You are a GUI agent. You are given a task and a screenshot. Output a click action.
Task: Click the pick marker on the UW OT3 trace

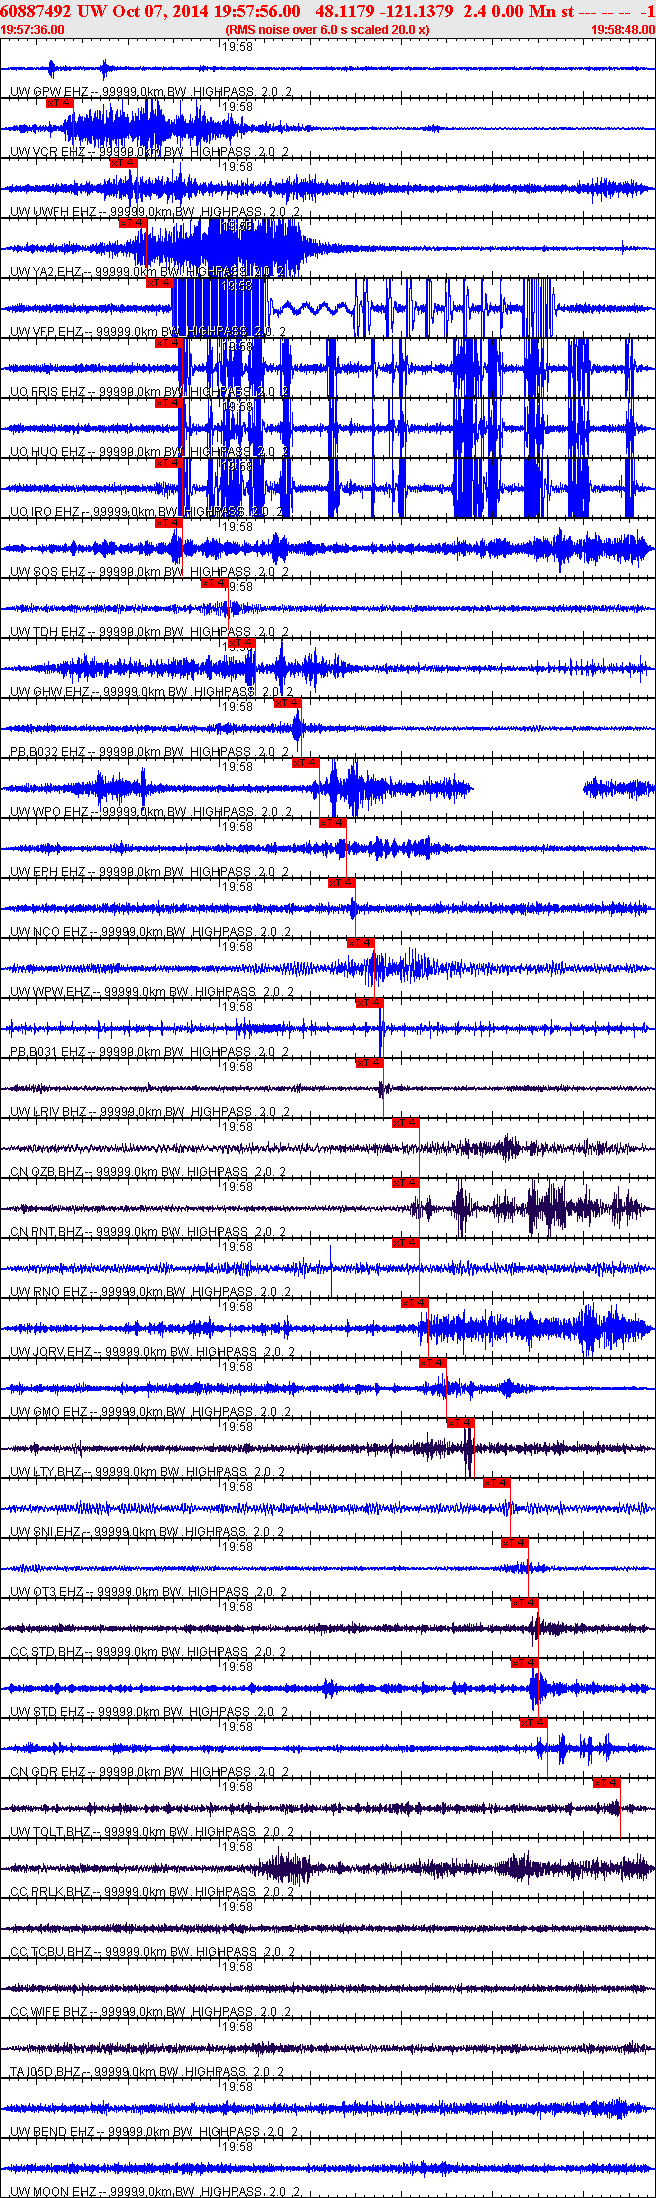click(514, 1543)
